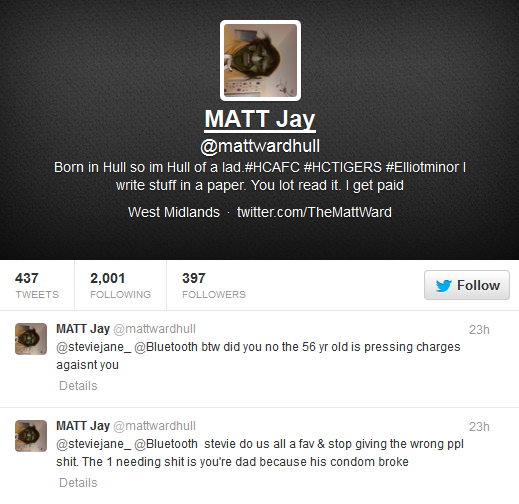
Task: Open the twitter.com/TheMattWard link
Action: [x=314, y=212]
